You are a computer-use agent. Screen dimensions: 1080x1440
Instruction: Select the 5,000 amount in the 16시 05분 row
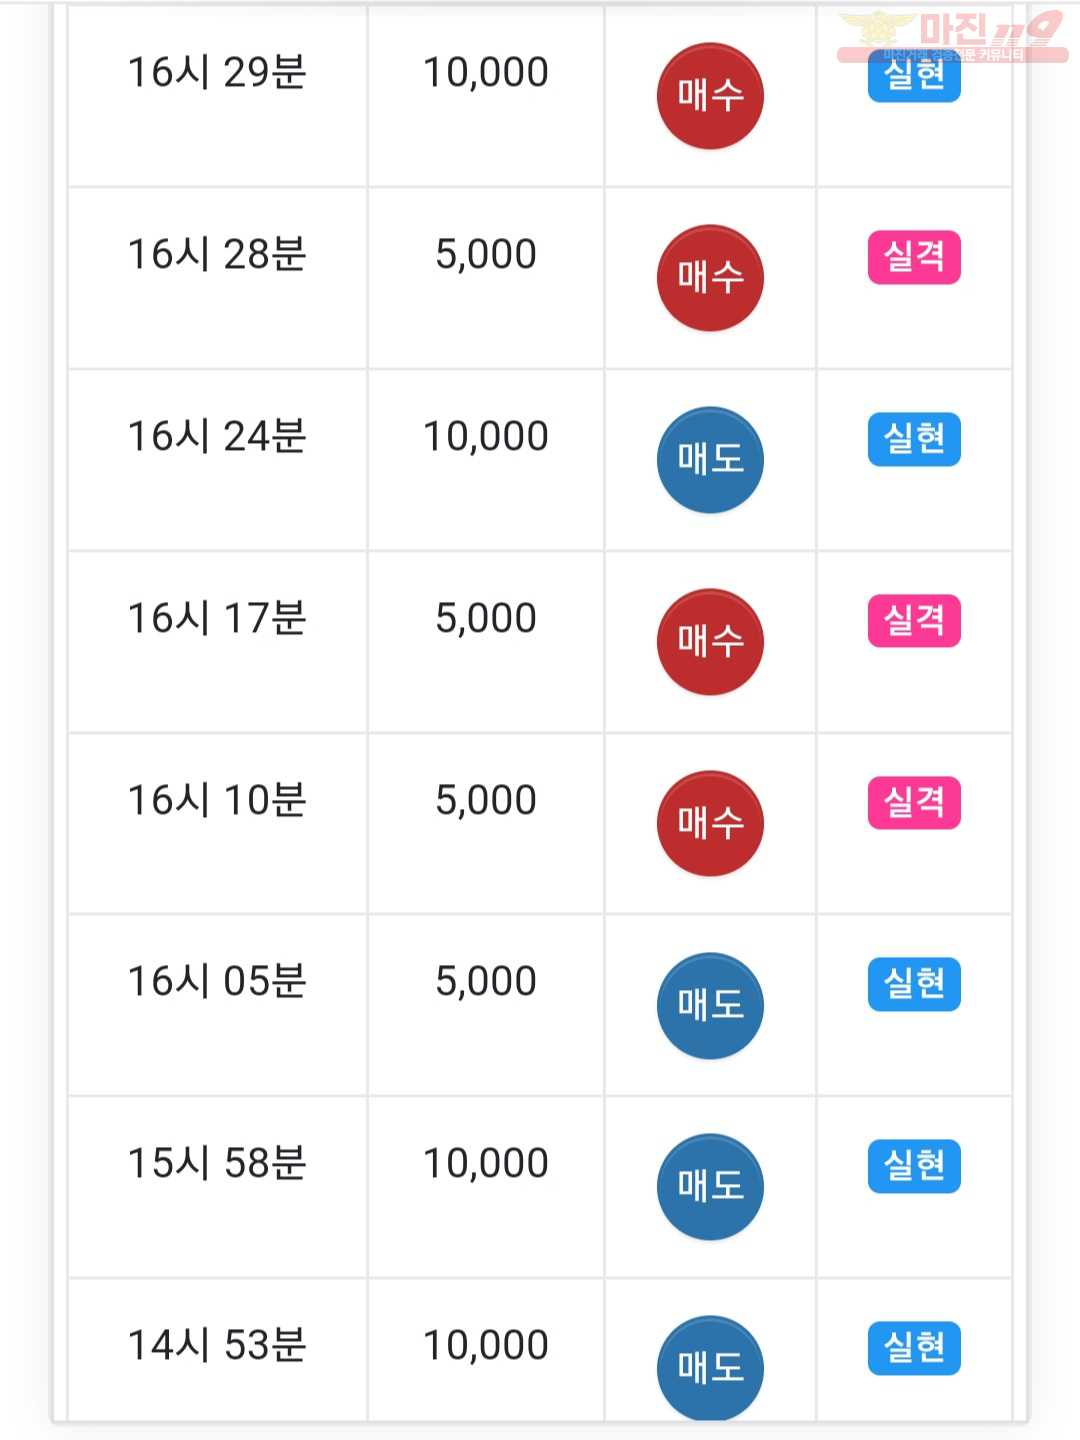[486, 981]
